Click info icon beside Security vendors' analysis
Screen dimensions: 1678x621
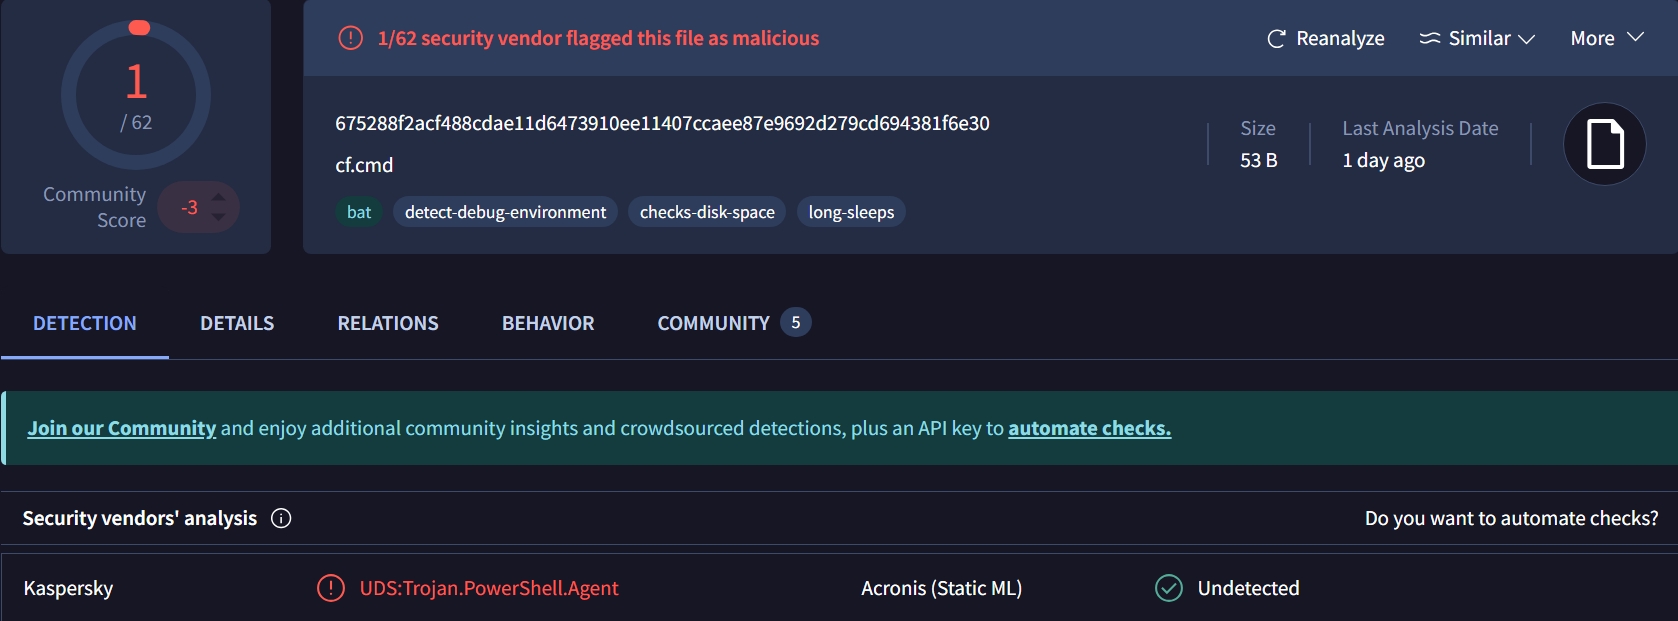coord(281,518)
